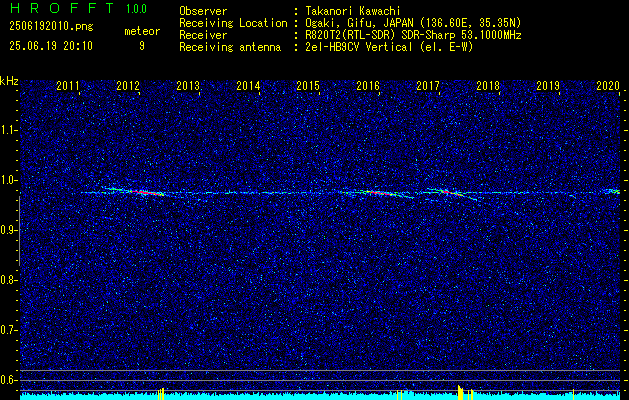Click the HROFFT title text
This screenshot has width=629, height=400.
62,8
